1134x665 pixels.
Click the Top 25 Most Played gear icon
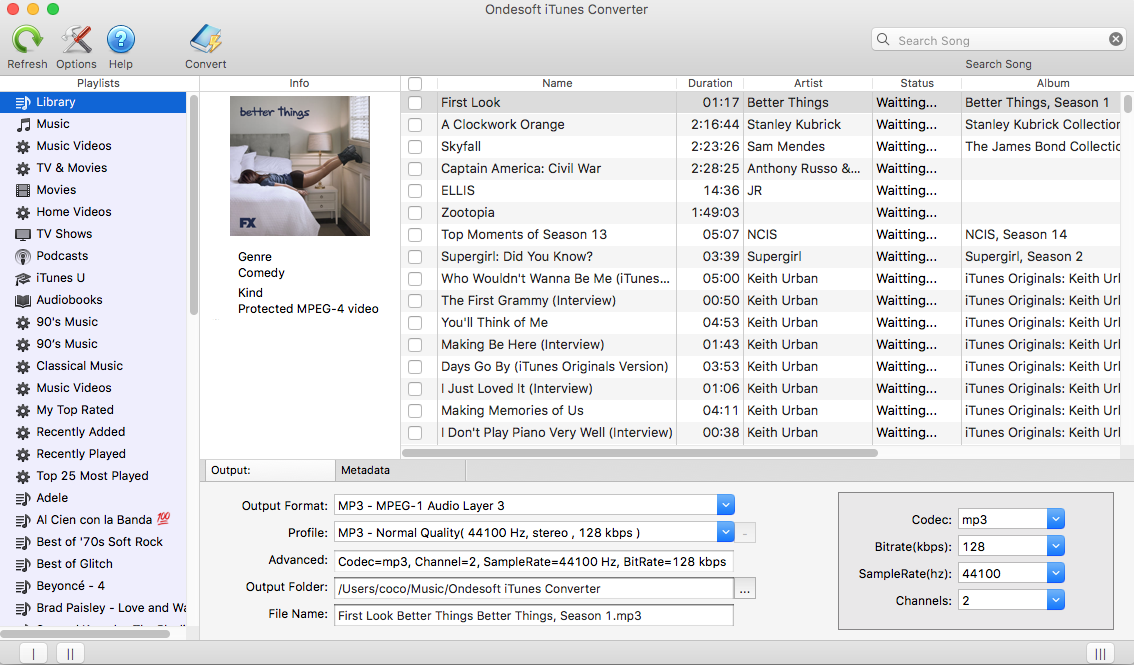(x=23, y=476)
